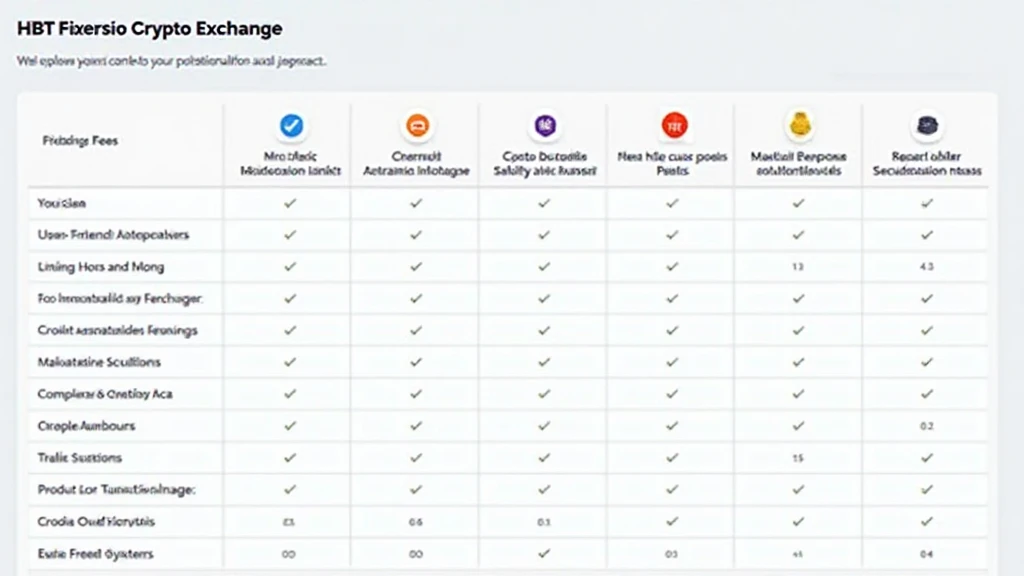Click the orange exchange icon in header
Image resolution: width=1024 pixels, height=576 pixels.
tap(417, 126)
